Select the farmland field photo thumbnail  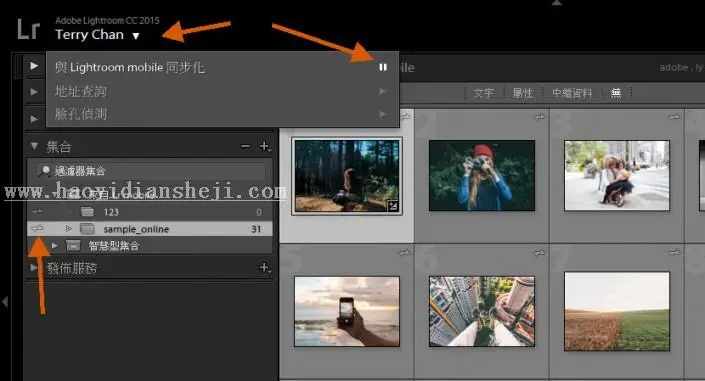pyautogui.click(x=617, y=311)
